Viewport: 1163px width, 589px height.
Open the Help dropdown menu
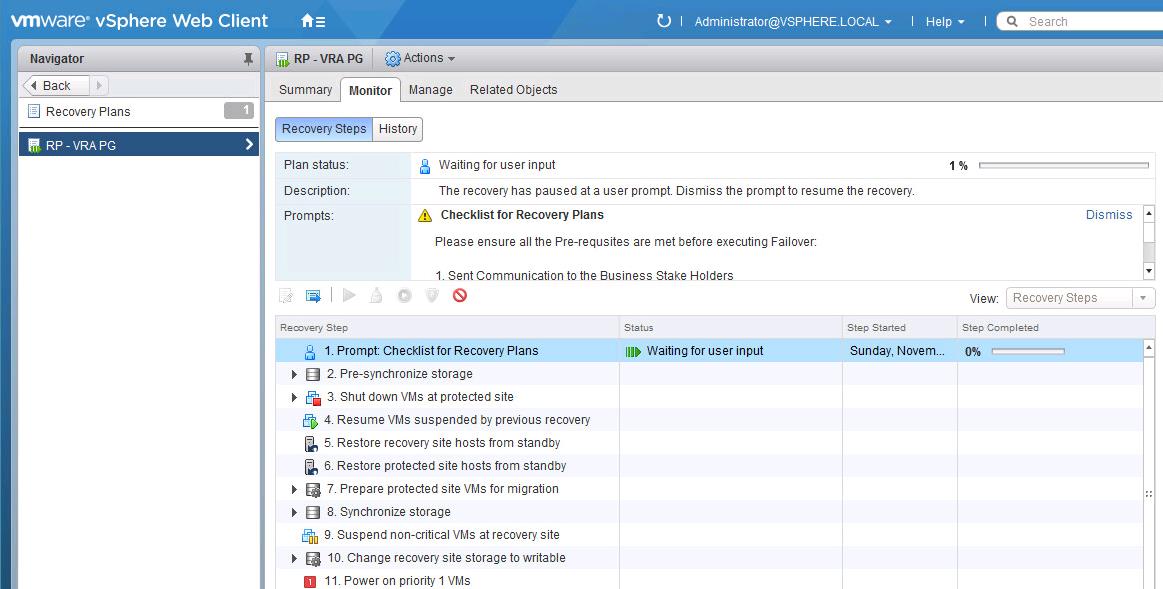pos(945,22)
